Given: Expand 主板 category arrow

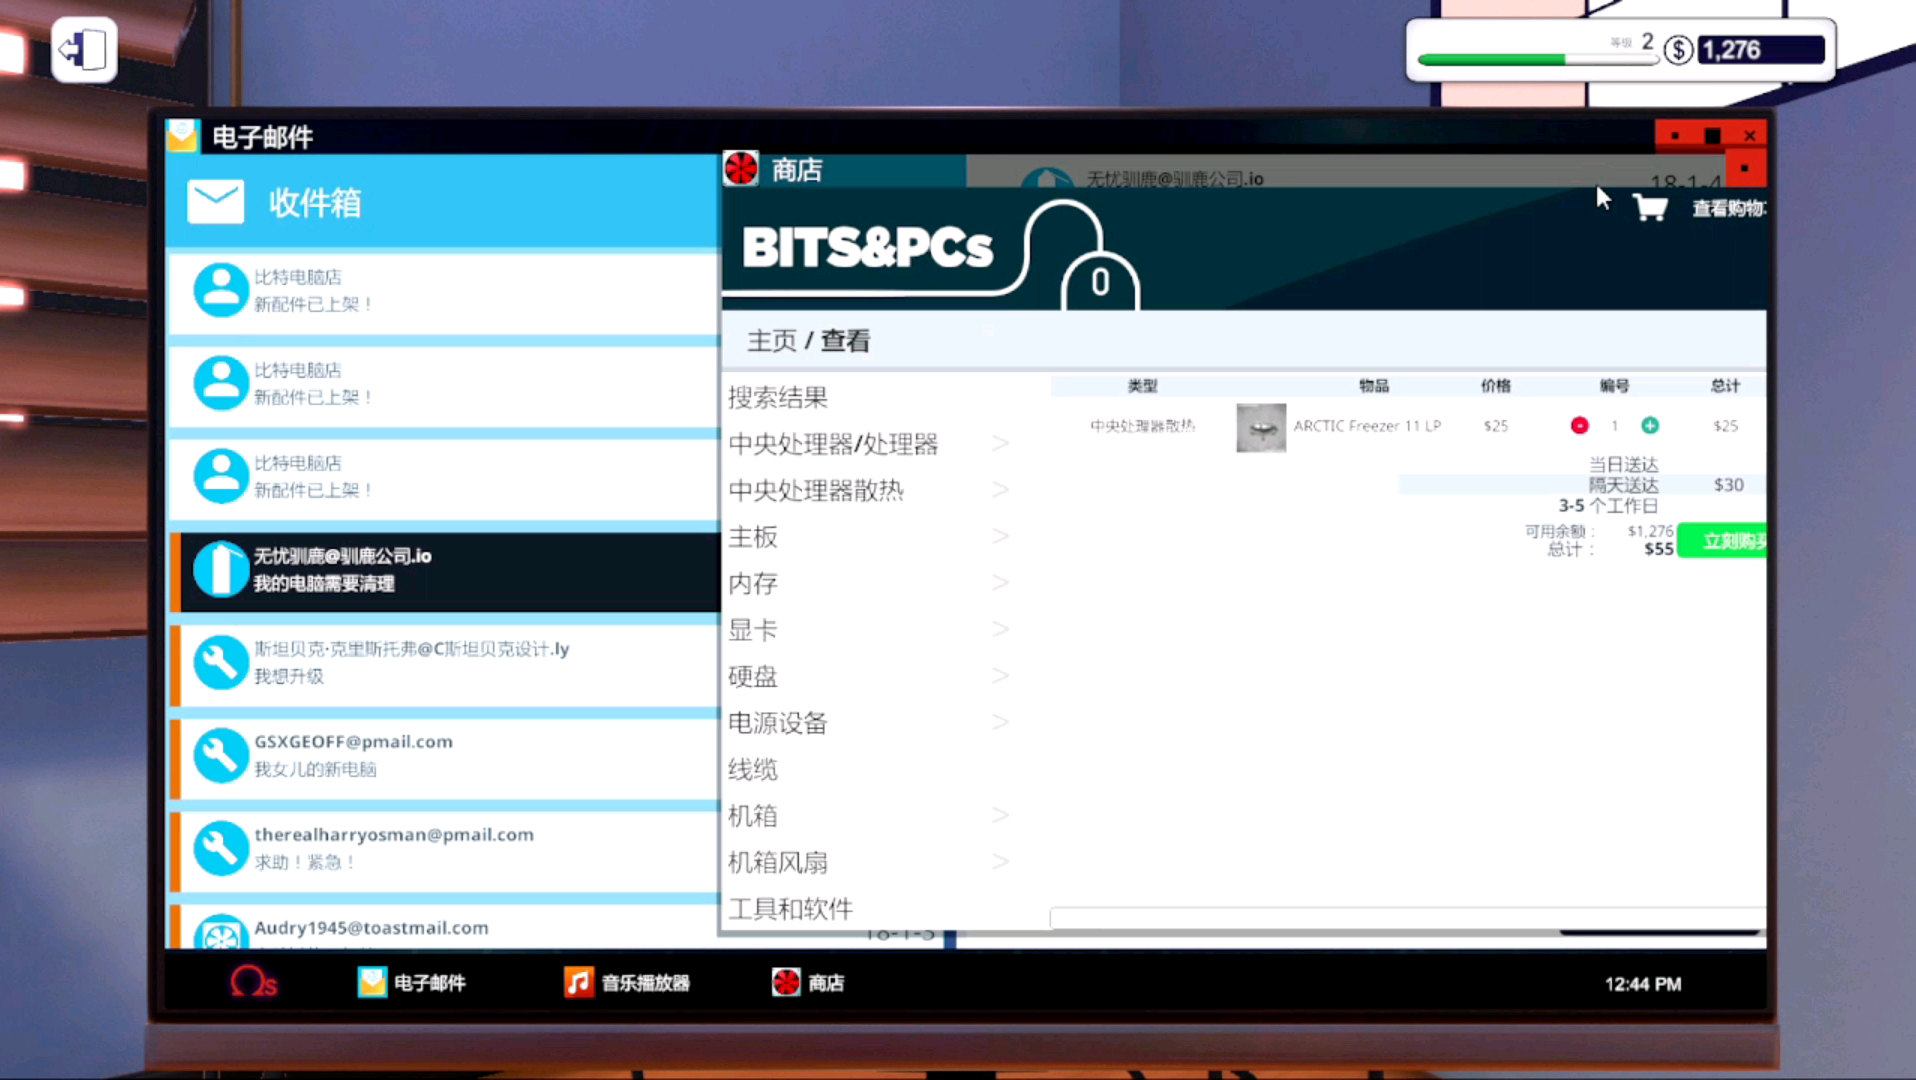Looking at the screenshot, I should [x=1000, y=537].
